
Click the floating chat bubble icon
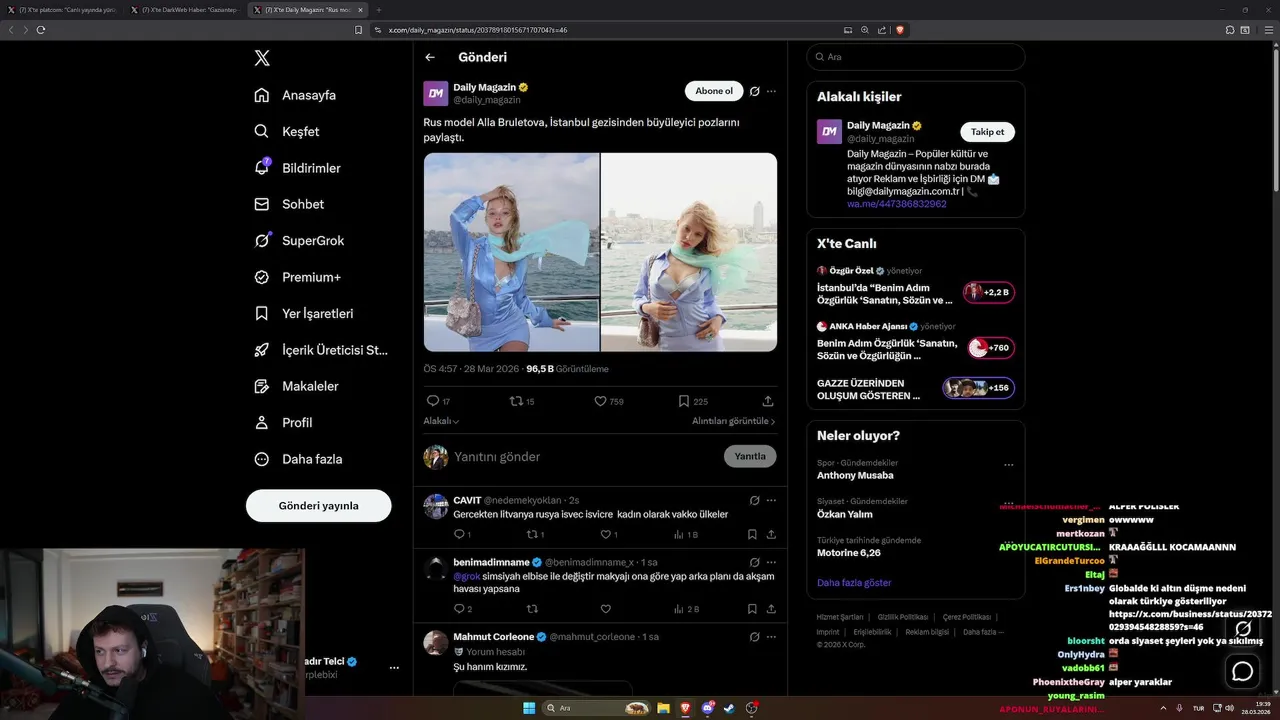coord(1243,671)
